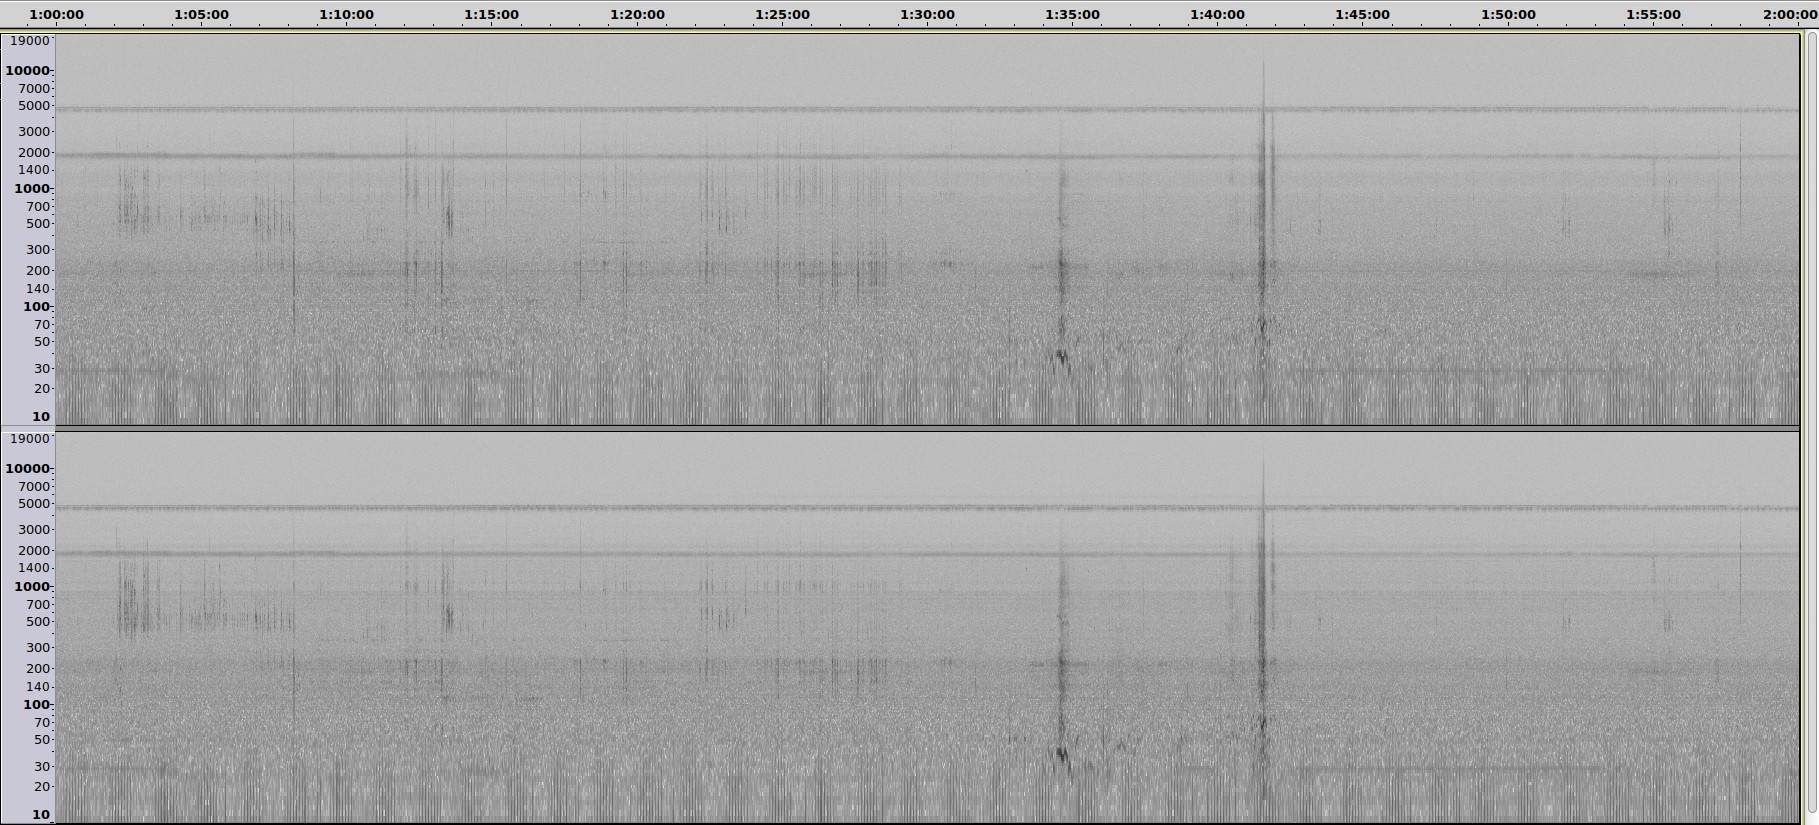Screen dimensions: 1819x825
Task: Click the 1:20:00 timeline ruler mark
Action: tap(637, 15)
